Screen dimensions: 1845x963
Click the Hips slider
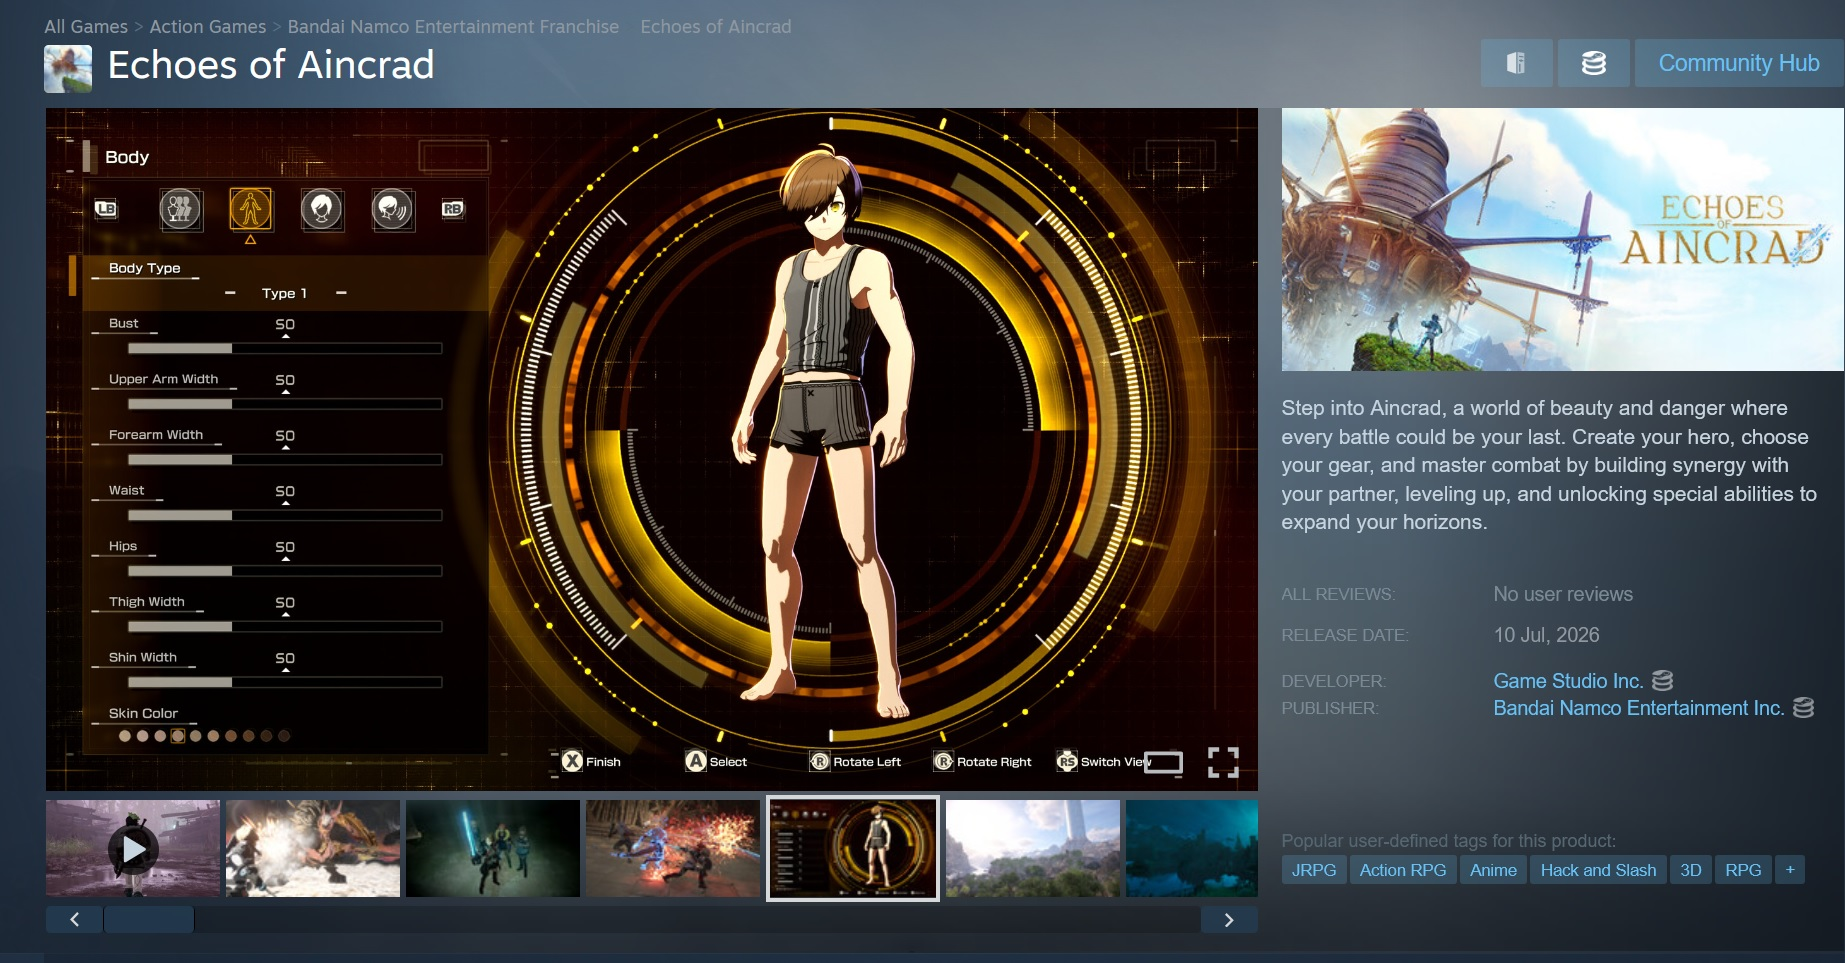pos(285,571)
